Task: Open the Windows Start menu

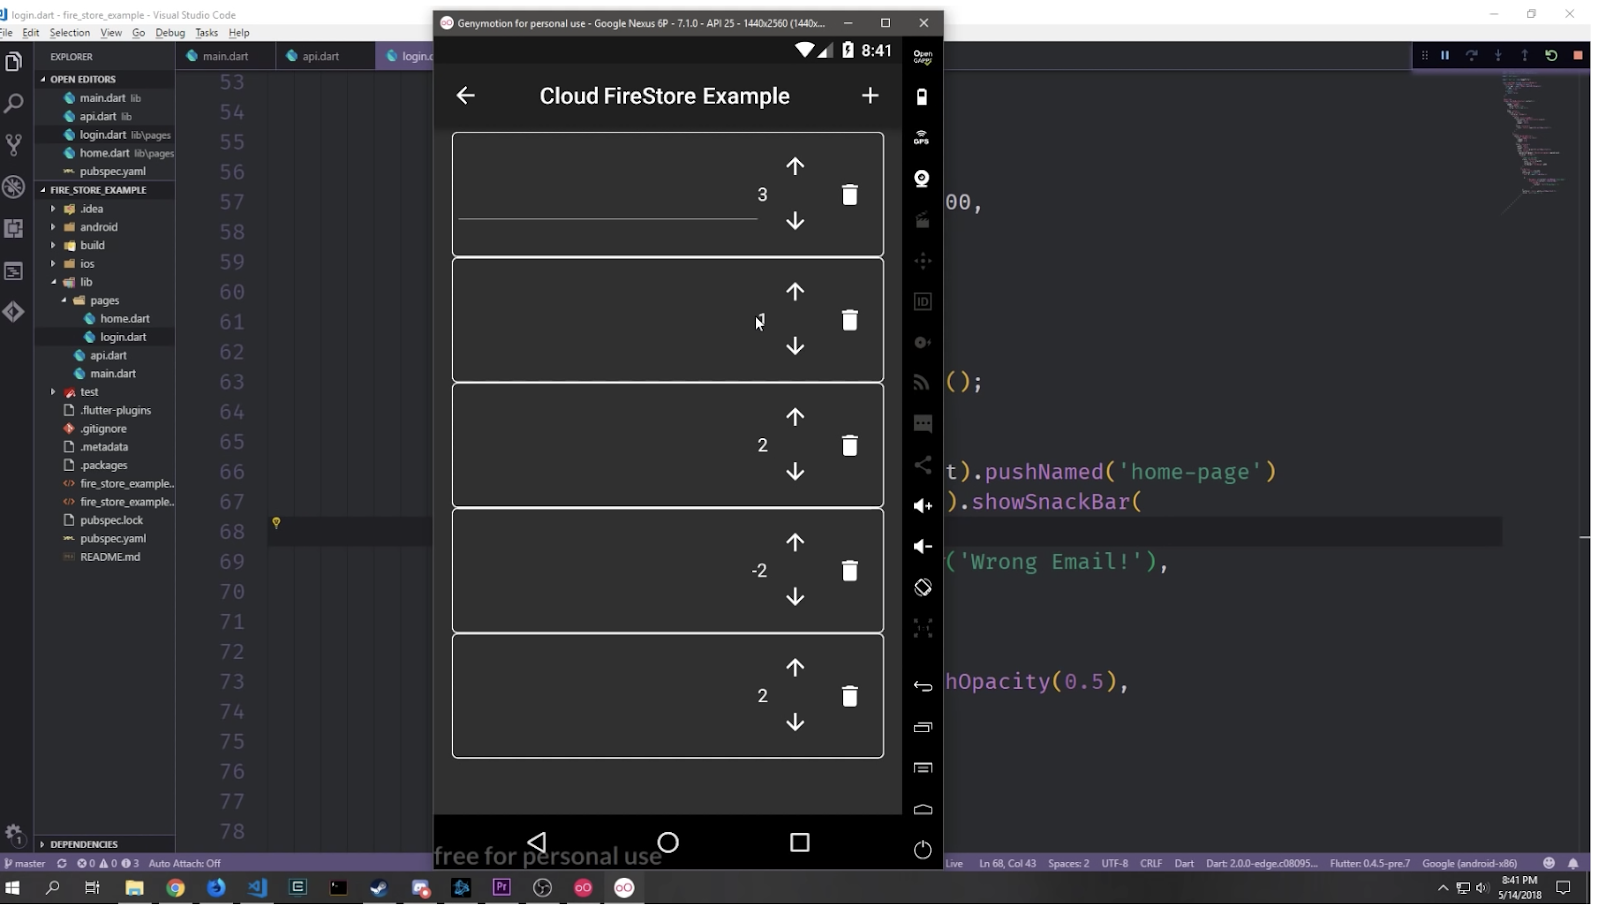Action: [13, 888]
